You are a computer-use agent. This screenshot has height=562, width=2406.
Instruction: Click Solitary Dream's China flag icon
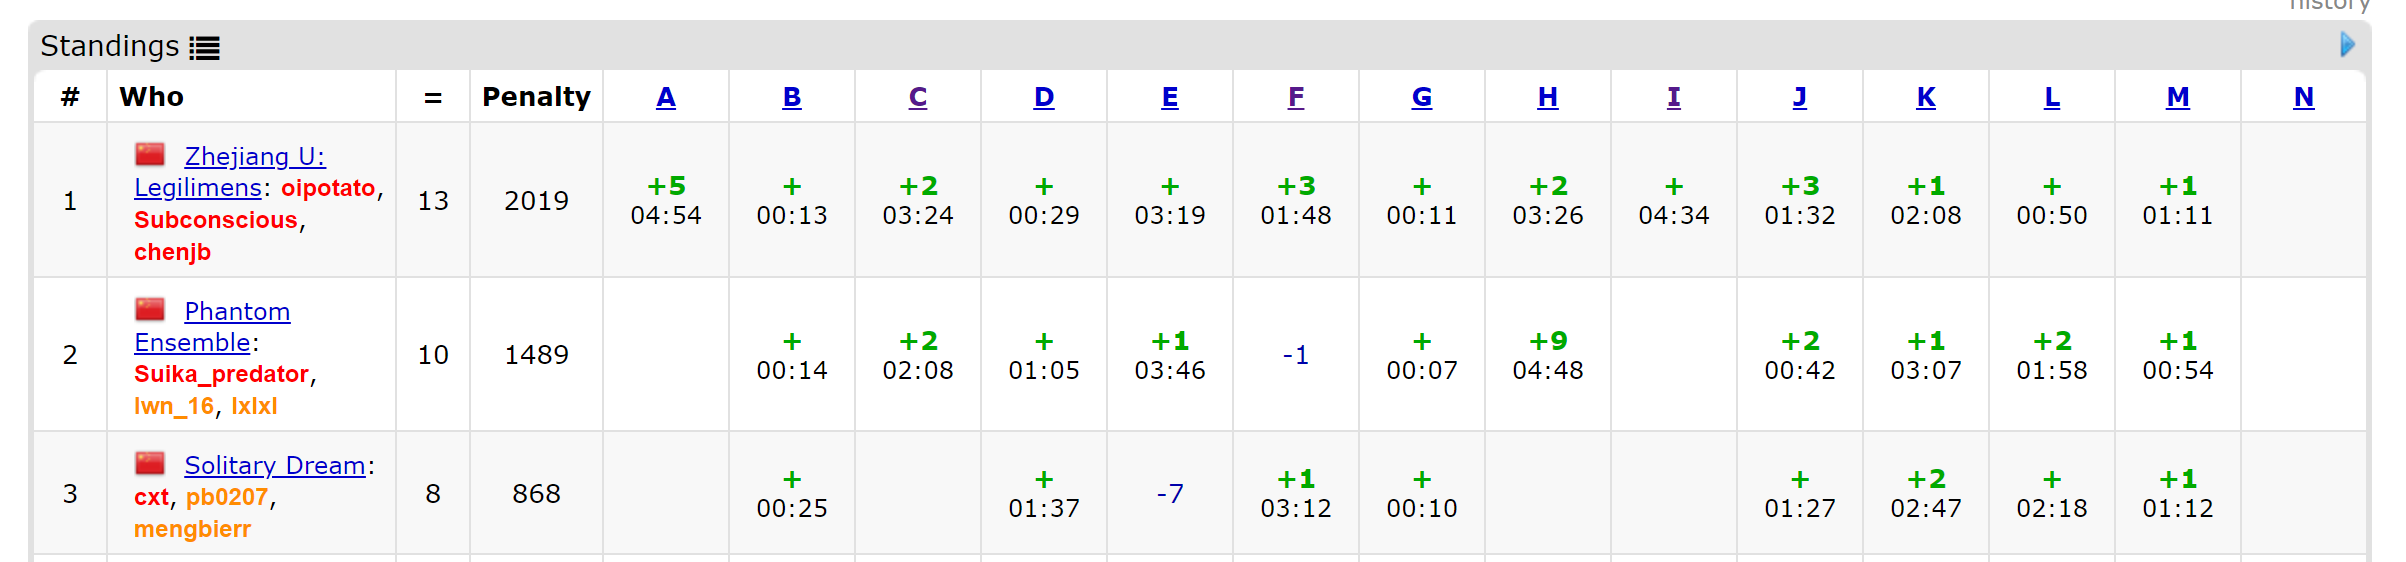[x=150, y=463]
